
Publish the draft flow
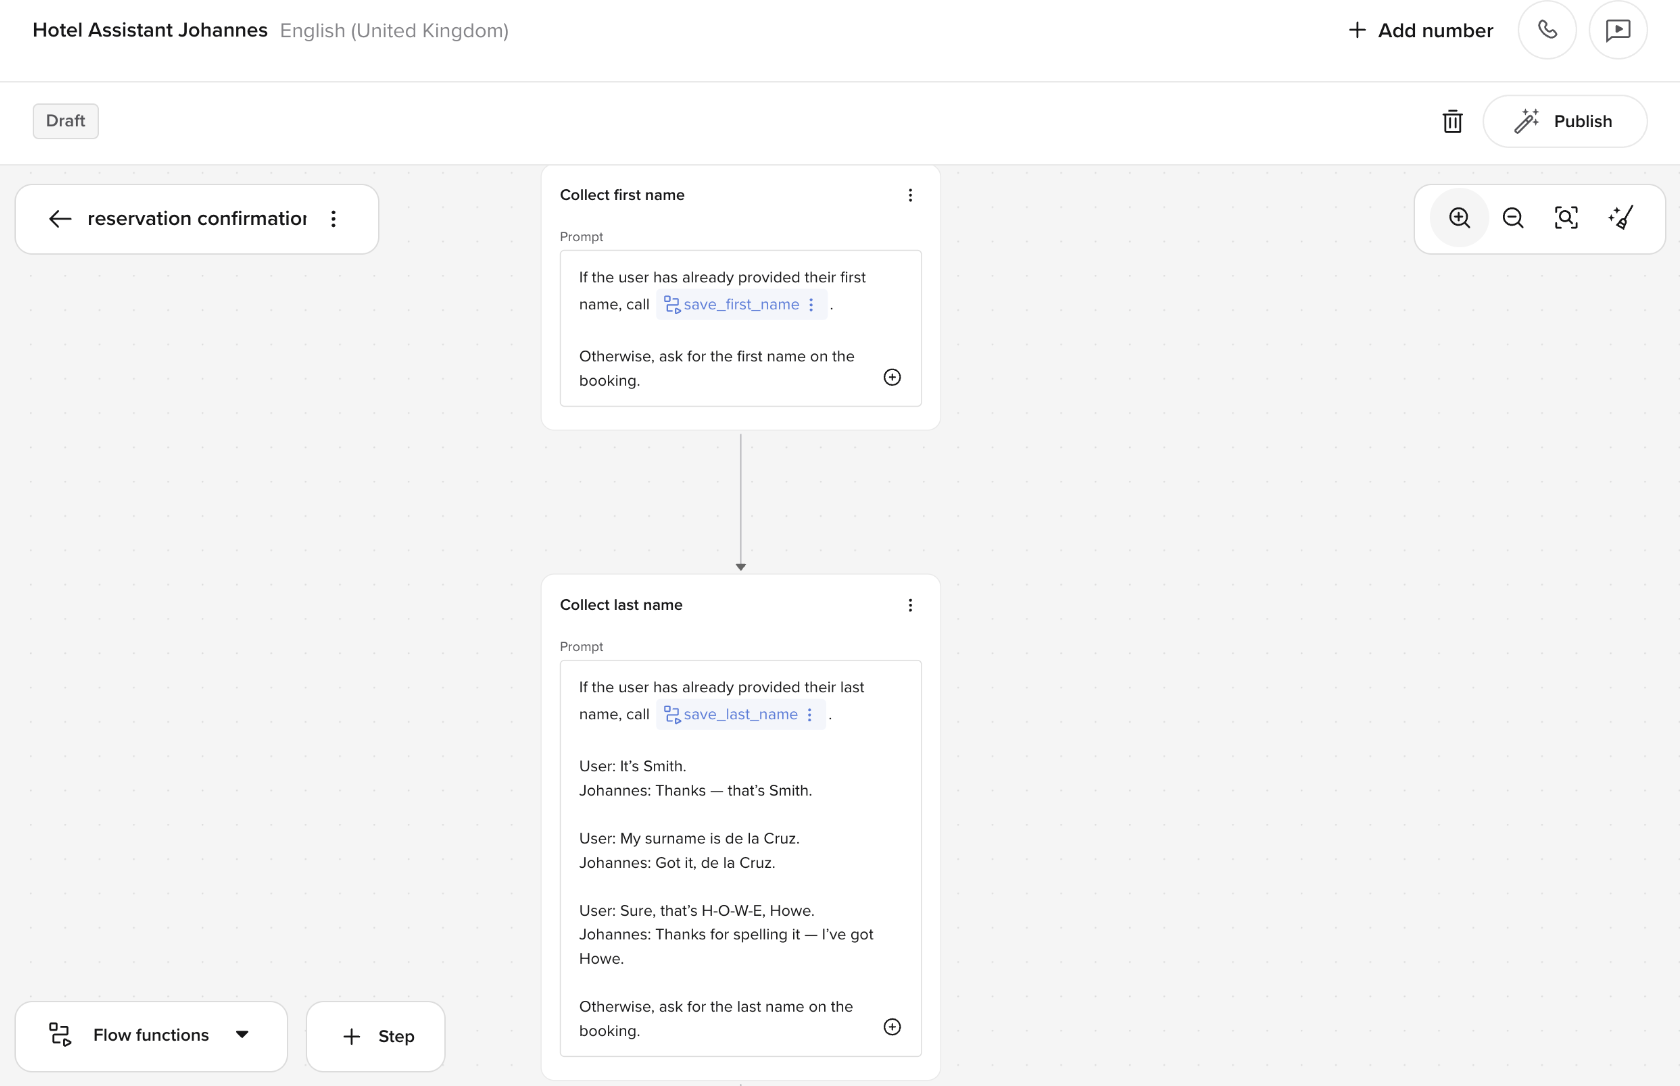[x=1564, y=121]
